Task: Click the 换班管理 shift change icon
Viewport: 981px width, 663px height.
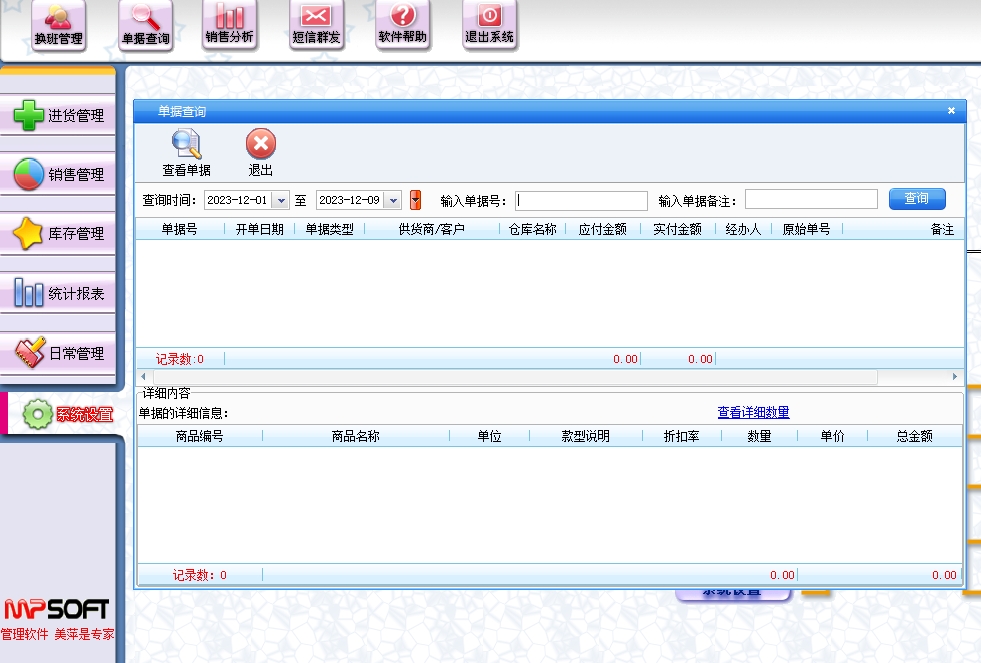Action: pos(58,25)
